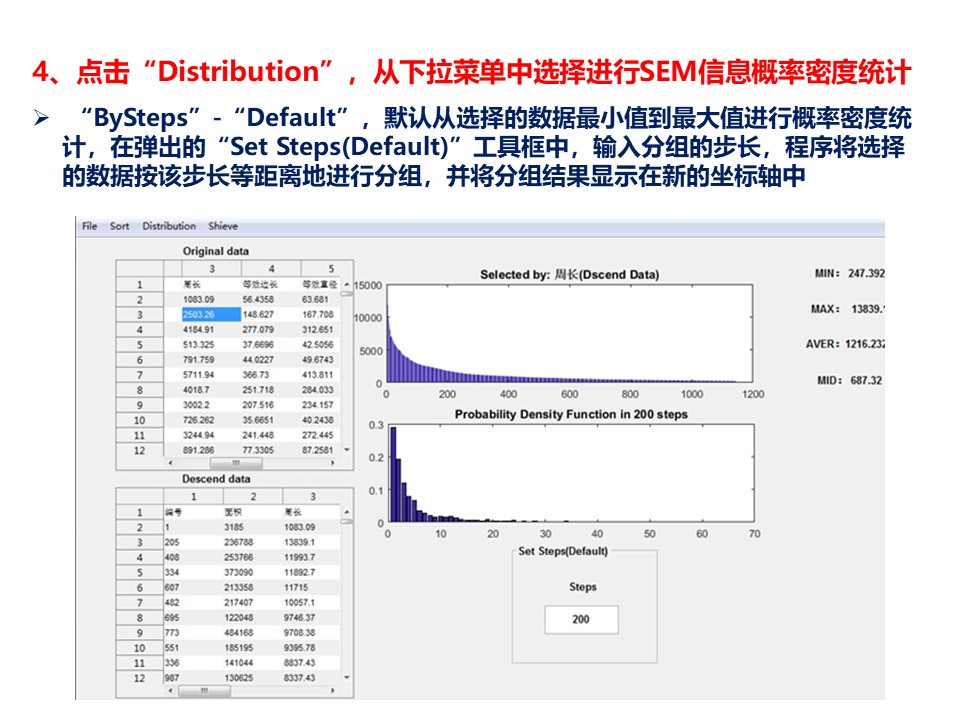Click Original data horizontal scroll left arrow
Screen dimensions: 960x720
coord(170,463)
